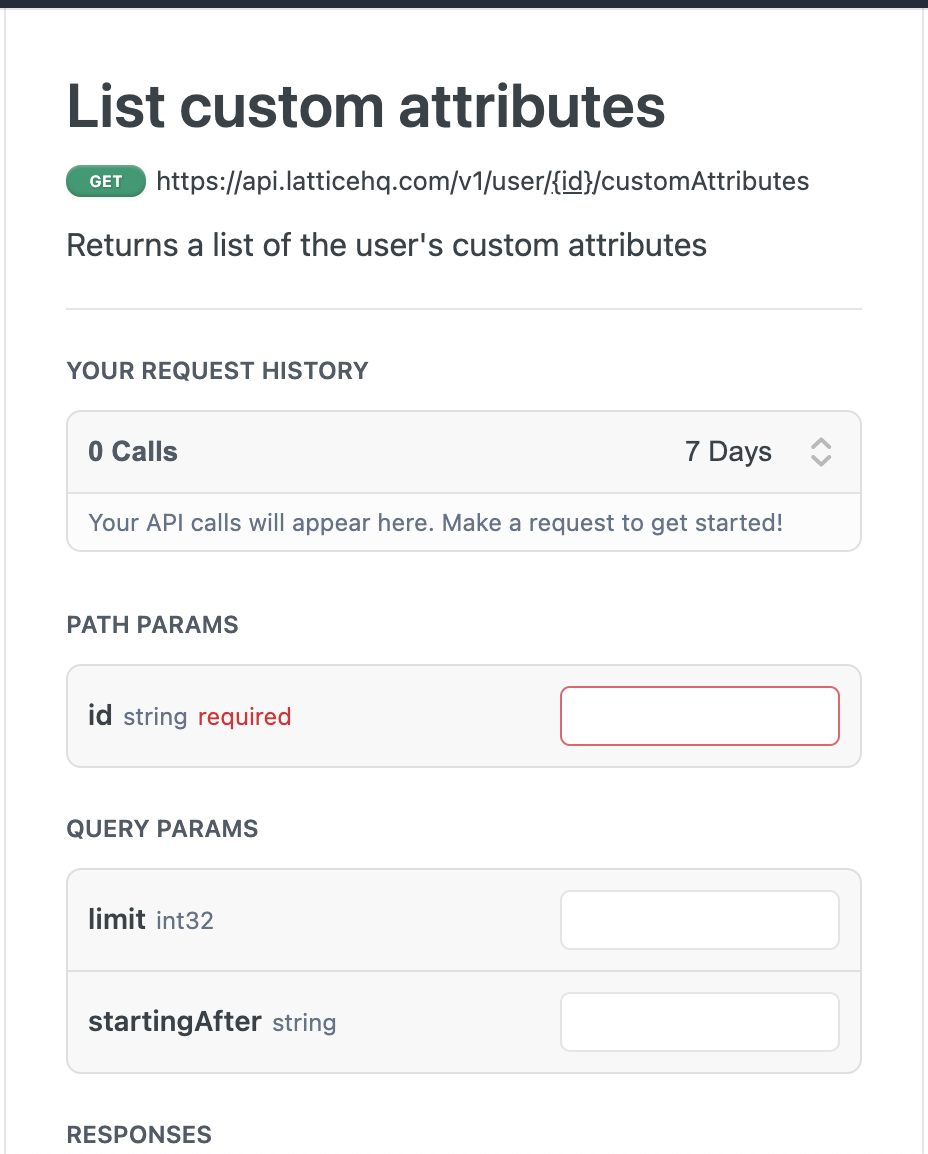Screen dimensions: 928x1154
Task: Click the YOUR REQUEST HISTORY label
Action: point(217,371)
